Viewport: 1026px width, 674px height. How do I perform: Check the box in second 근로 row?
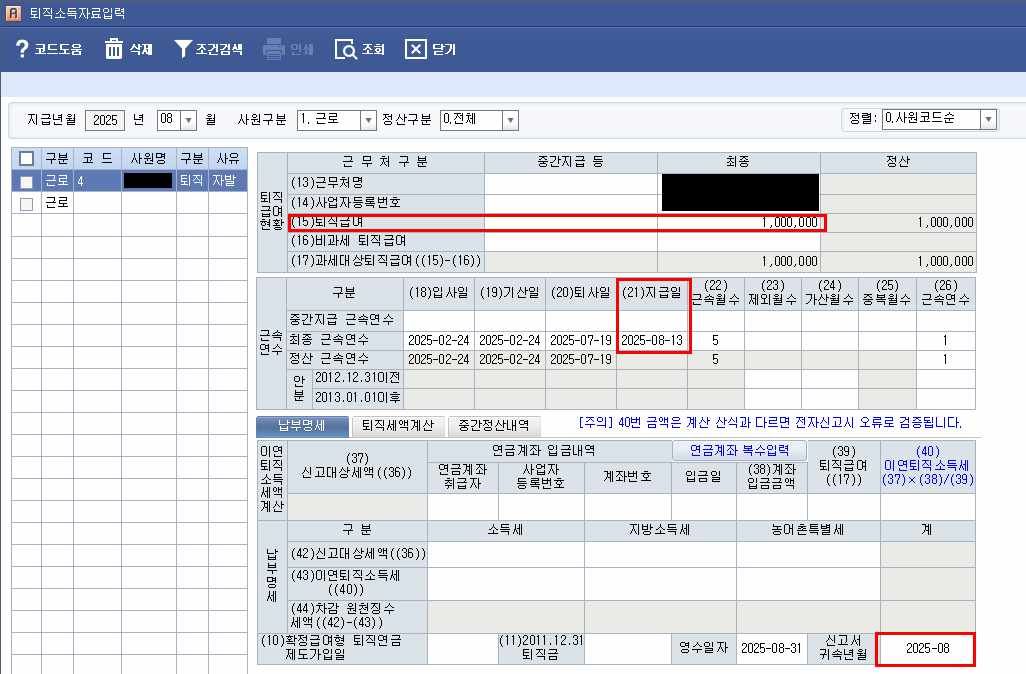coord(27,203)
